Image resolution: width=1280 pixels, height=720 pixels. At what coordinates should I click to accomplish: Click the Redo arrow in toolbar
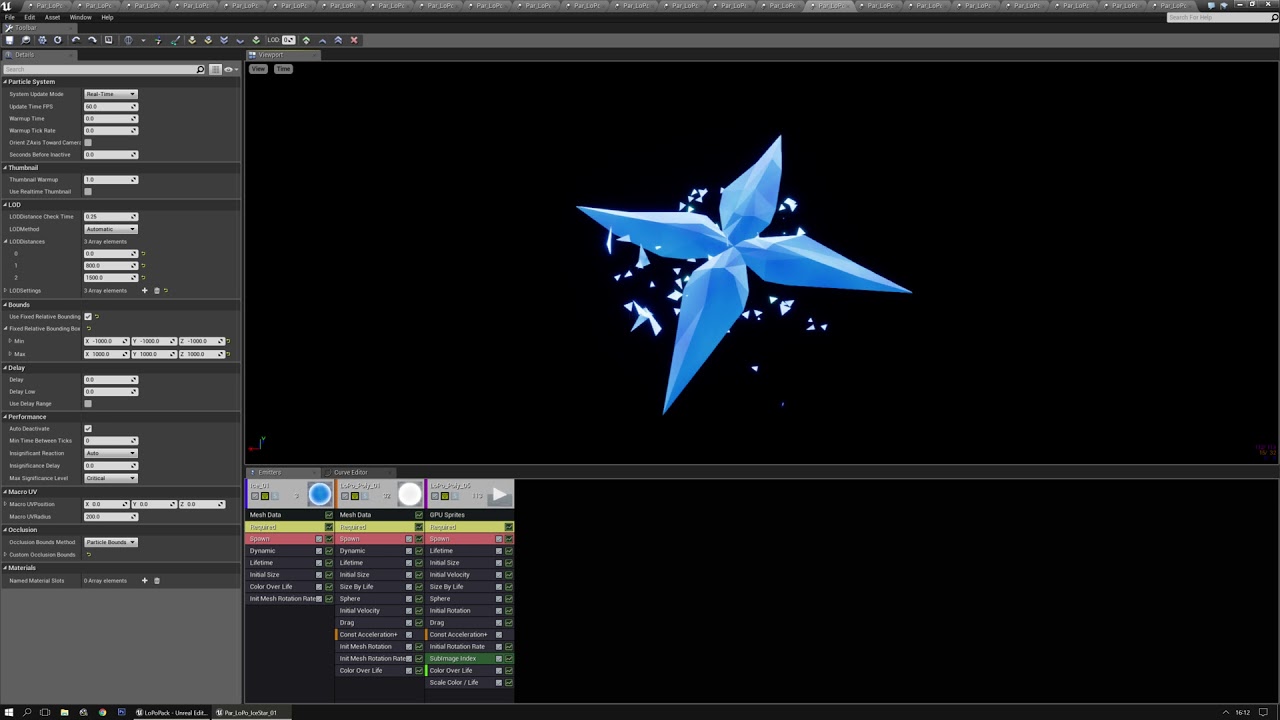(x=92, y=40)
